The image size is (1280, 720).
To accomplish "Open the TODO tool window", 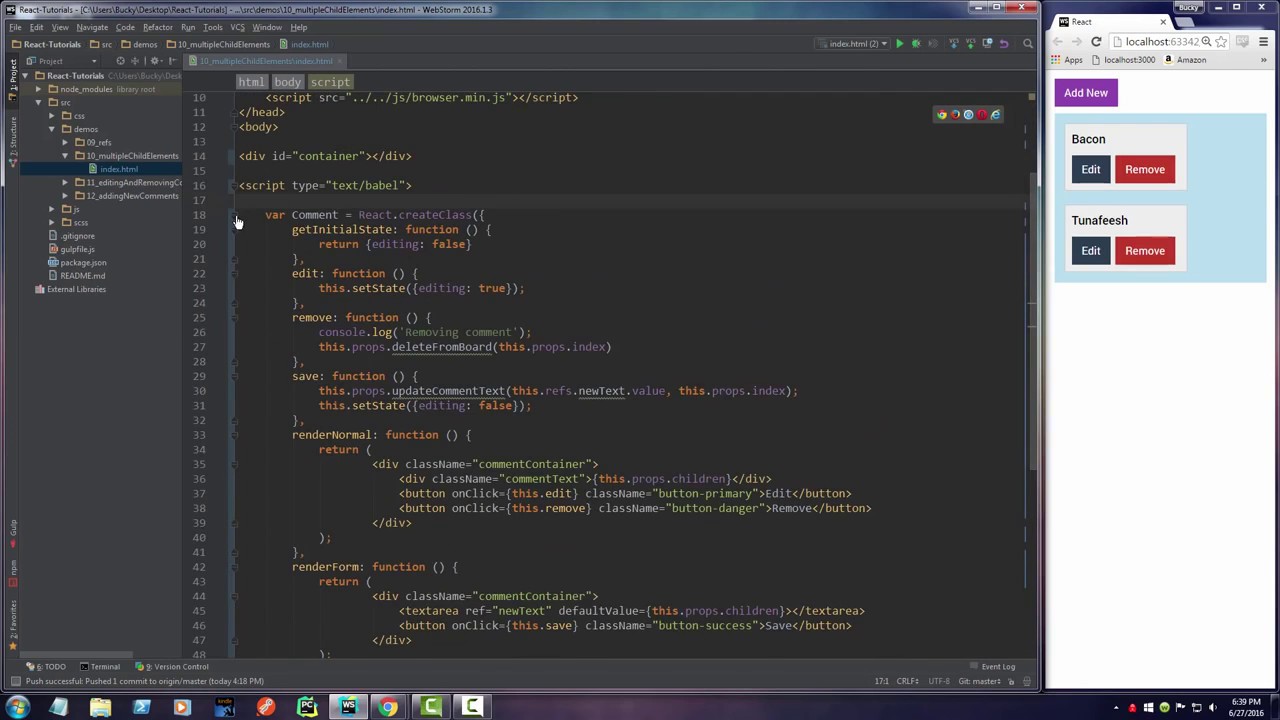I will [48, 667].
